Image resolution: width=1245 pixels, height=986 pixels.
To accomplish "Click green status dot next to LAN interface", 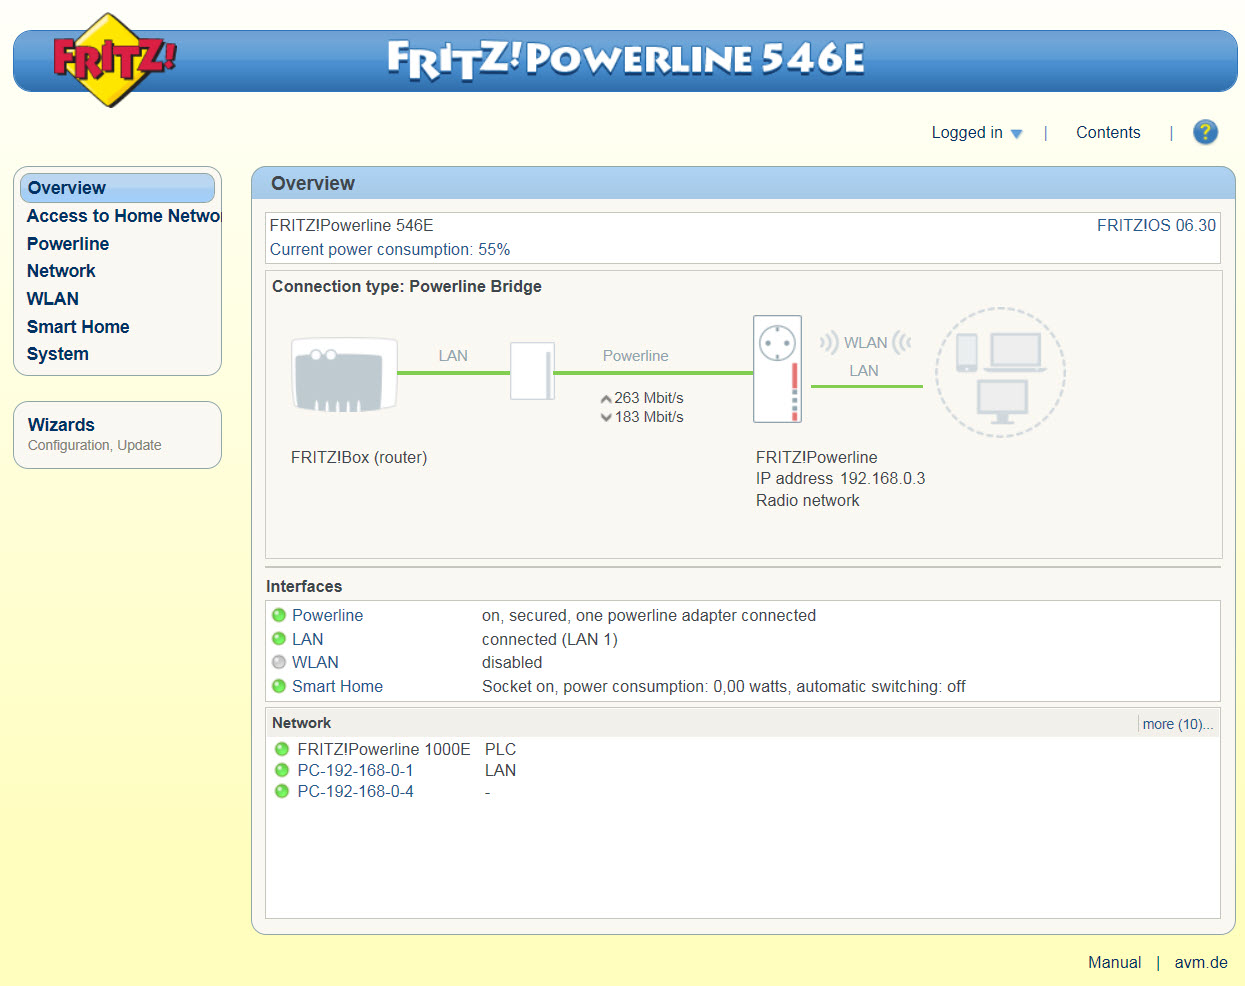I will (x=279, y=639).
